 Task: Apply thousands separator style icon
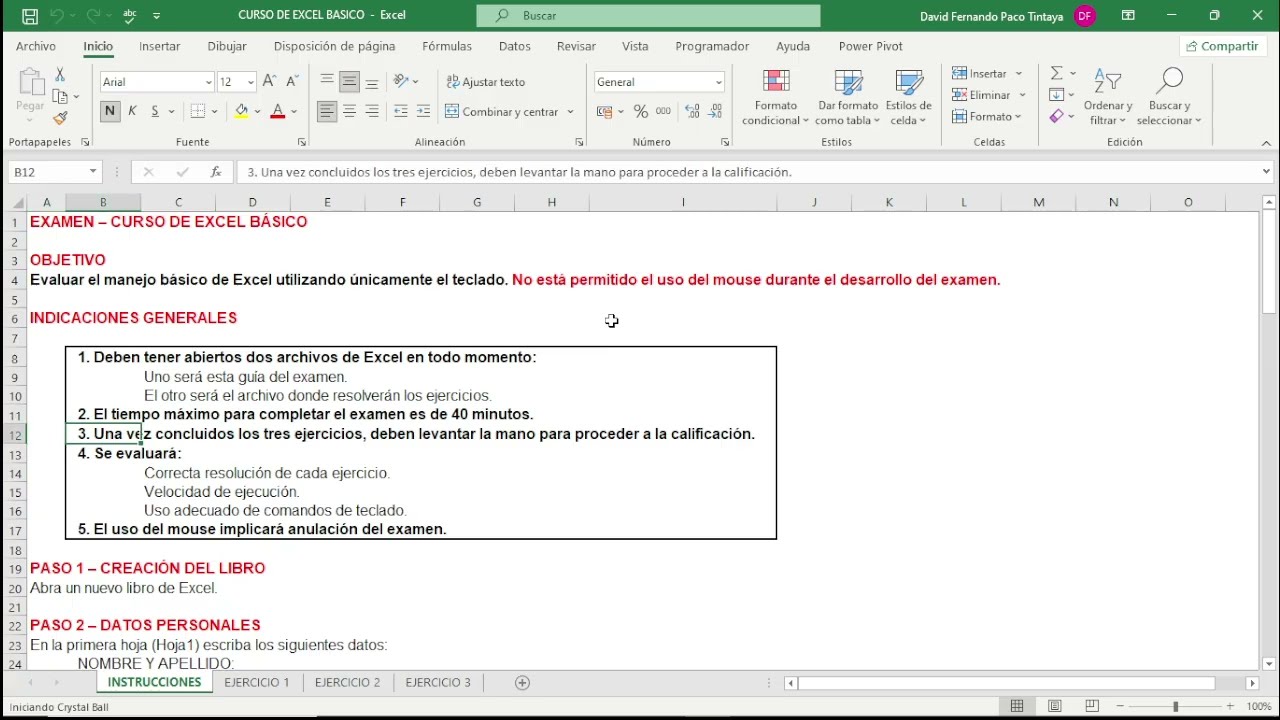pos(664,112)
